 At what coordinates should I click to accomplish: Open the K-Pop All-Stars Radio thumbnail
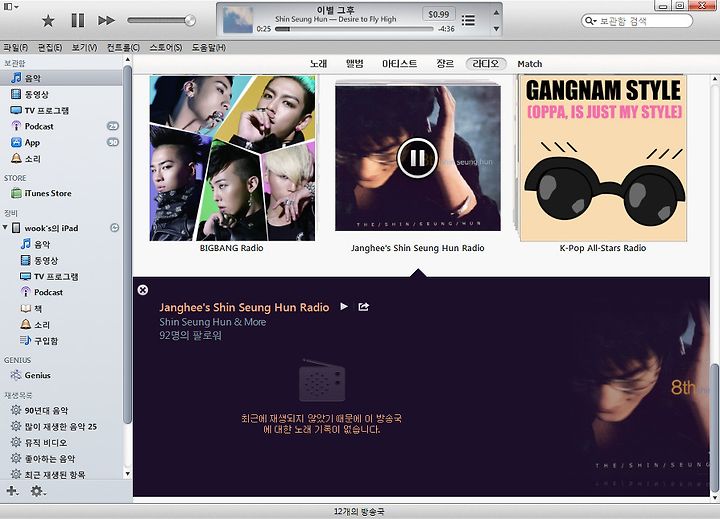tap(603, 158)
